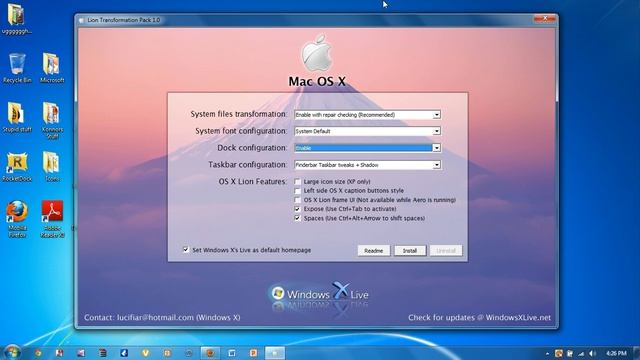Enable Left side OS X caption buttons style
Viewport: 640px width, 360px height.
pos(298,191)
